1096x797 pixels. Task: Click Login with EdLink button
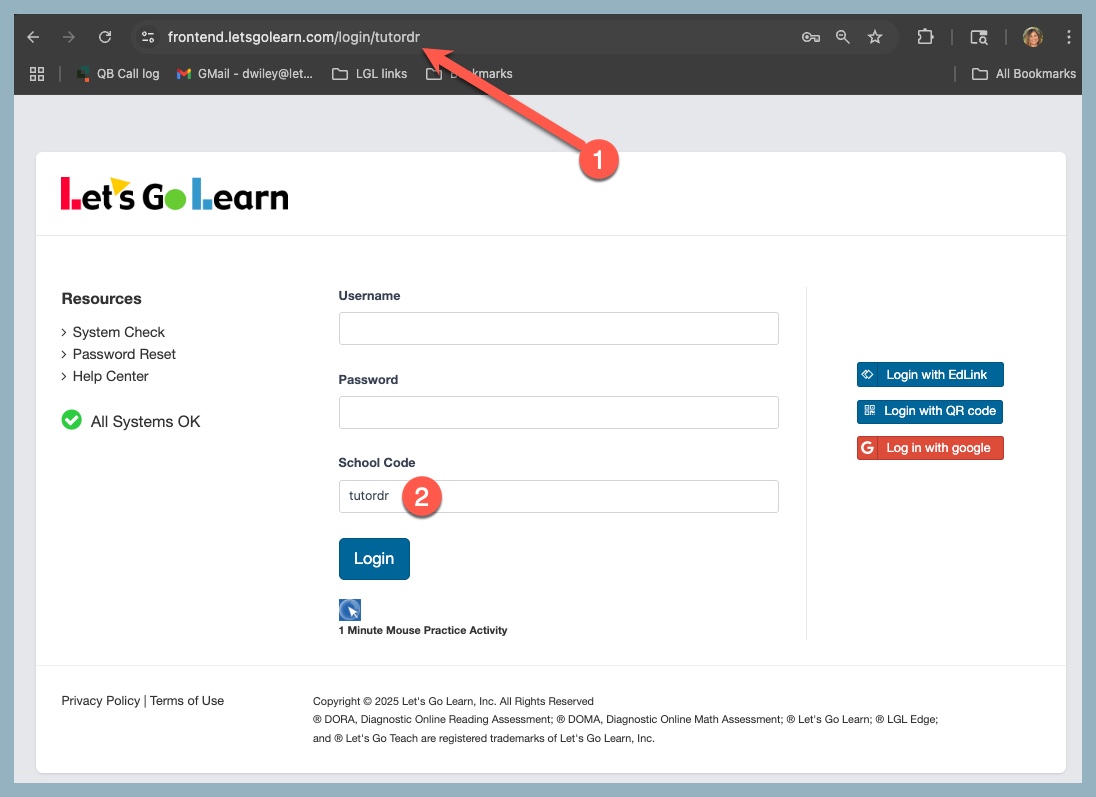[x=930, y=375]
